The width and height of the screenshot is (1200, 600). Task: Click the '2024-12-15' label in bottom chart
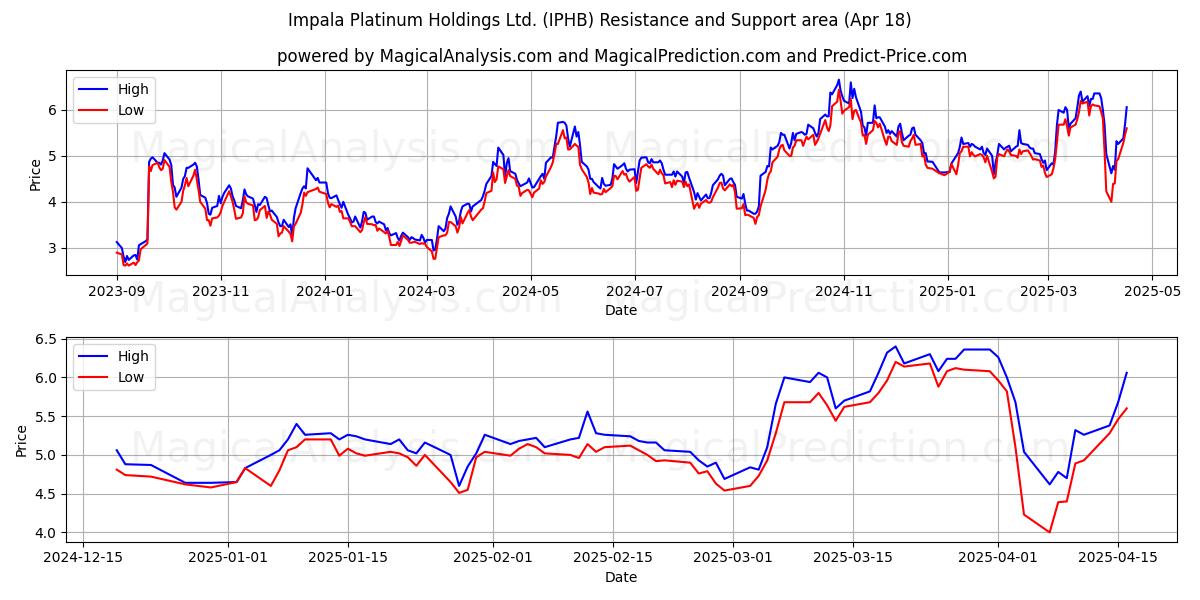coord(83,559)
